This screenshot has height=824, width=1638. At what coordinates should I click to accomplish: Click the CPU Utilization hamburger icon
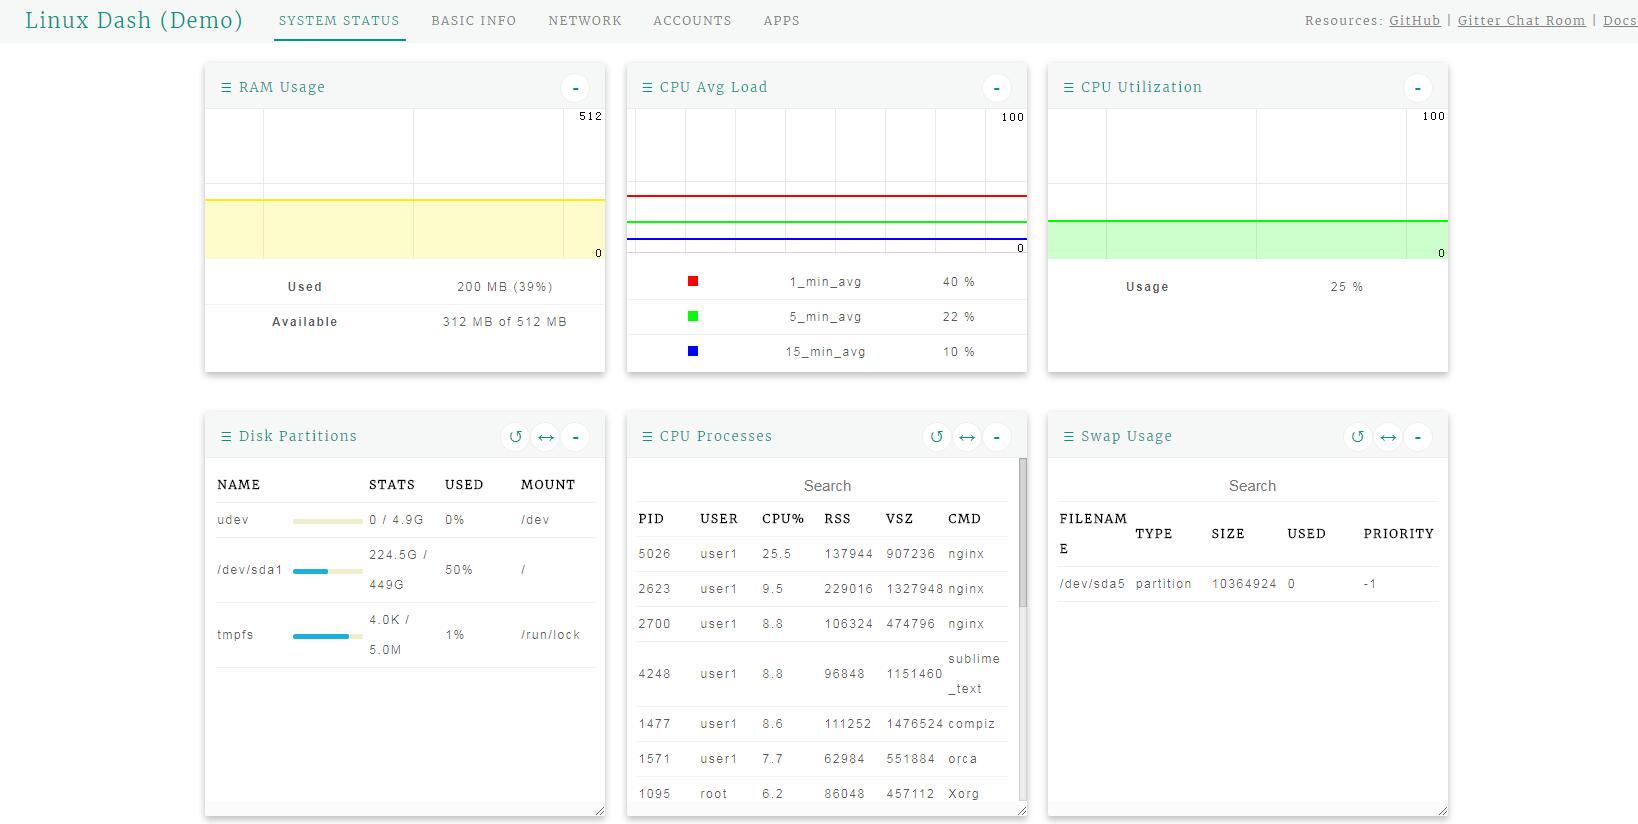click(1068, 88)
